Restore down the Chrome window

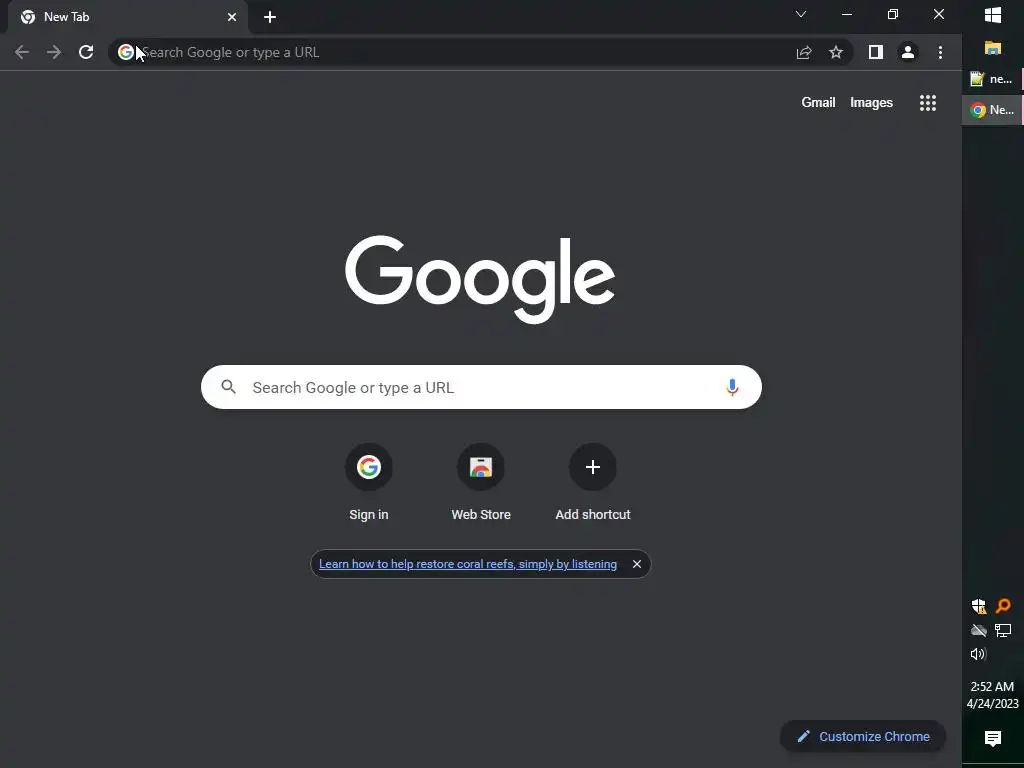click(893, 14)
